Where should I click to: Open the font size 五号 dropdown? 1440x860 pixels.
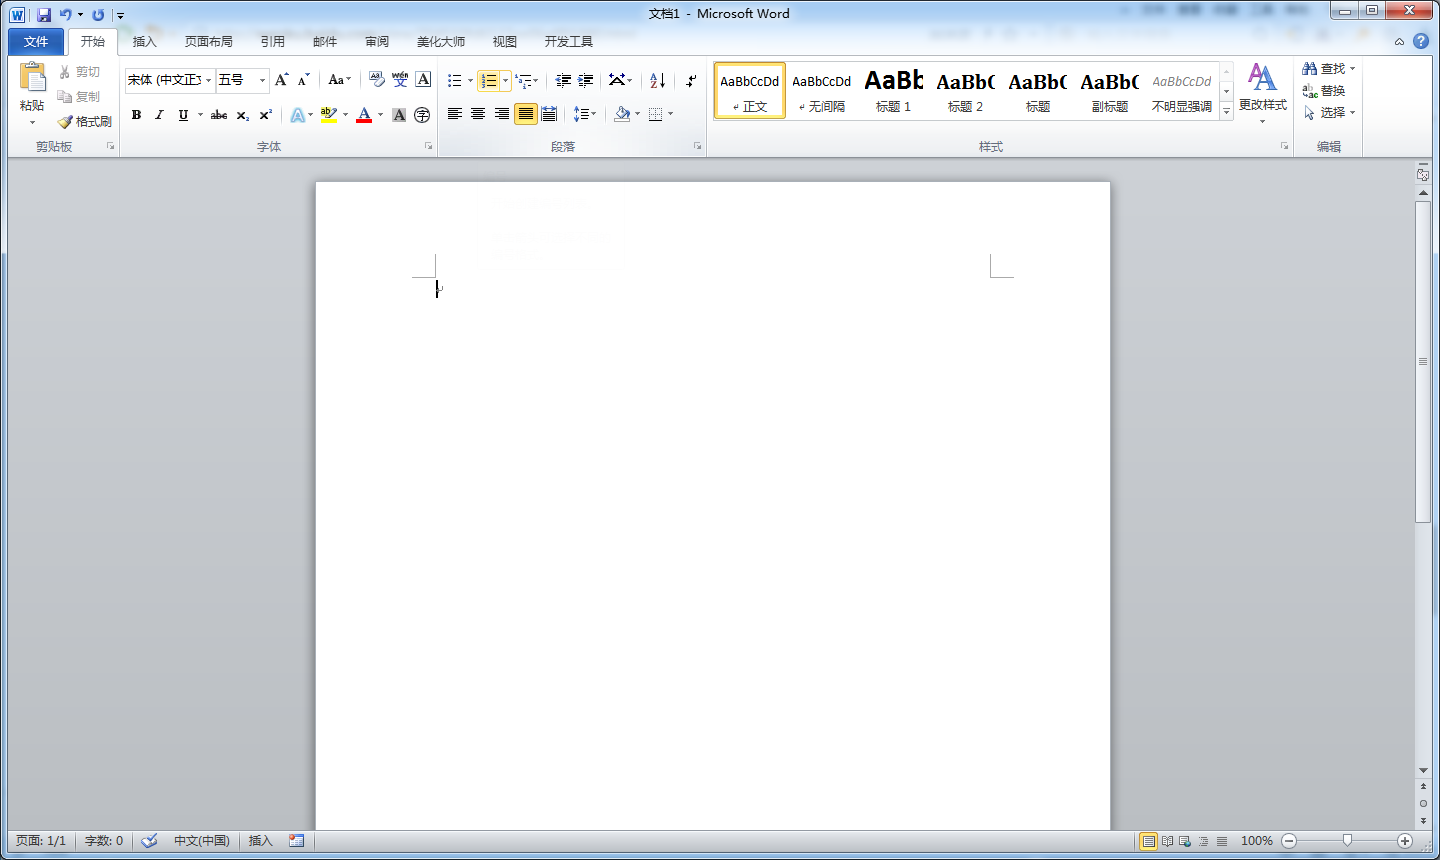(262, 80)
